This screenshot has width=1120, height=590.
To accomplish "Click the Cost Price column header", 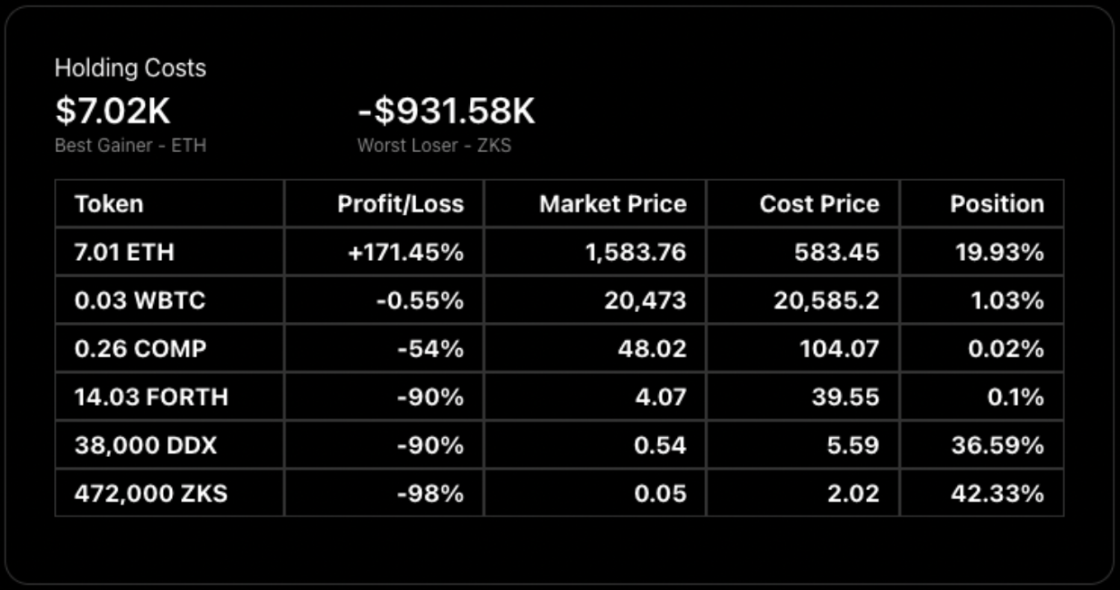I will [819, 204].
